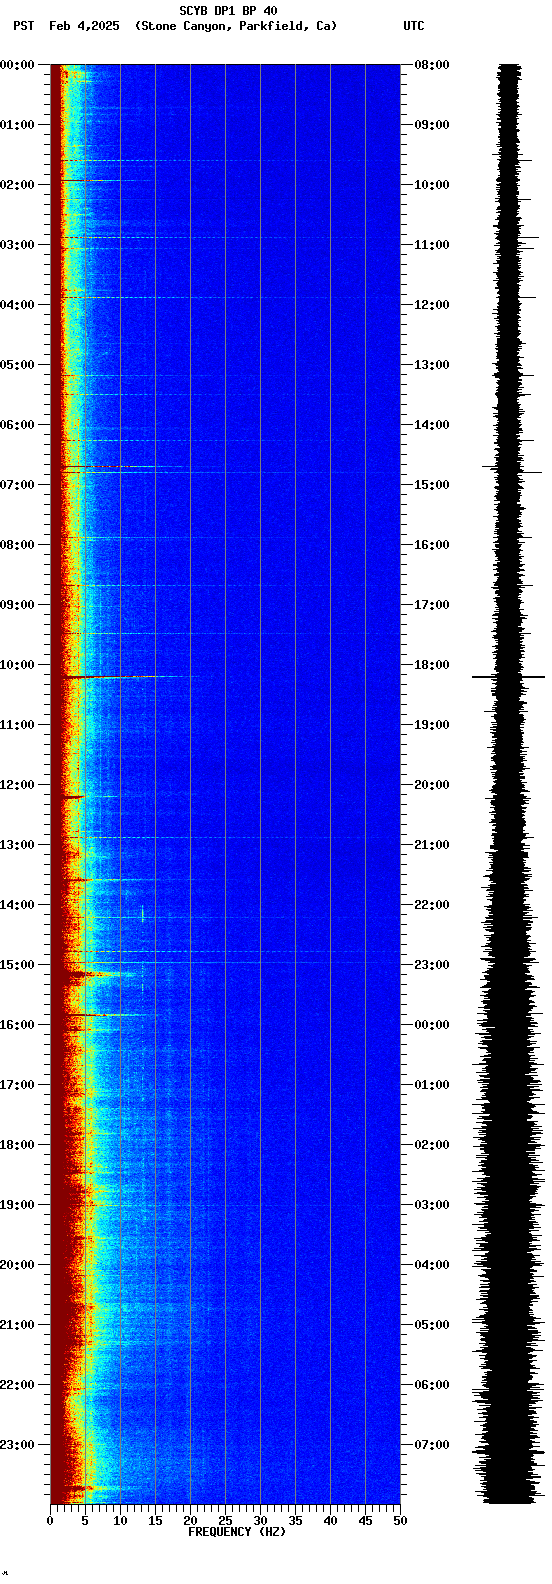Click the 'UTC' timezone label

[x=414, y=26]
